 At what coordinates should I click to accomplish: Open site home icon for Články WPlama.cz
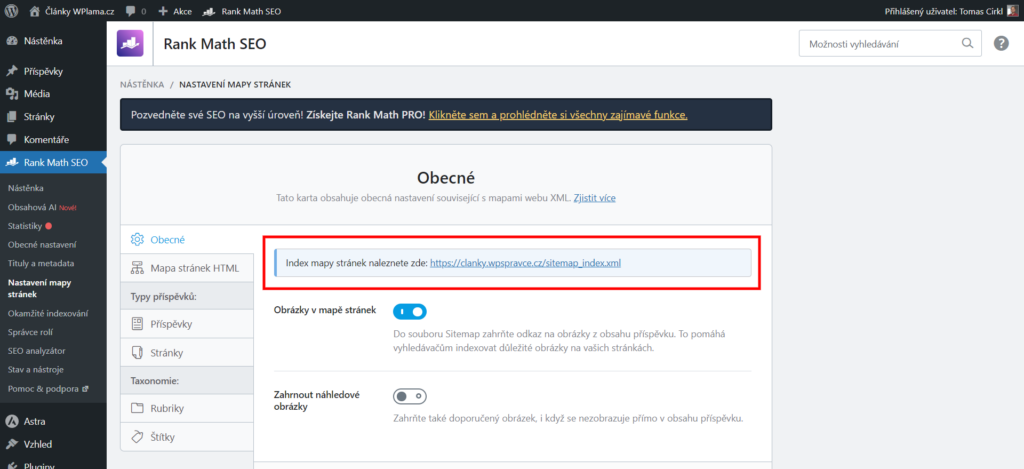[35, 11]
